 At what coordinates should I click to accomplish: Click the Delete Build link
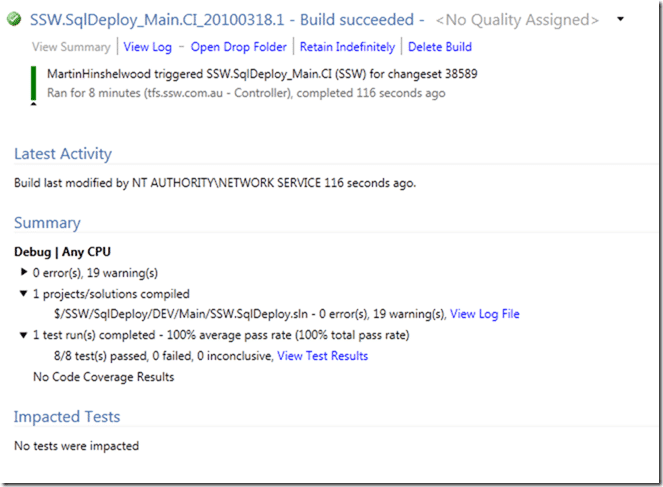point(440,47)
